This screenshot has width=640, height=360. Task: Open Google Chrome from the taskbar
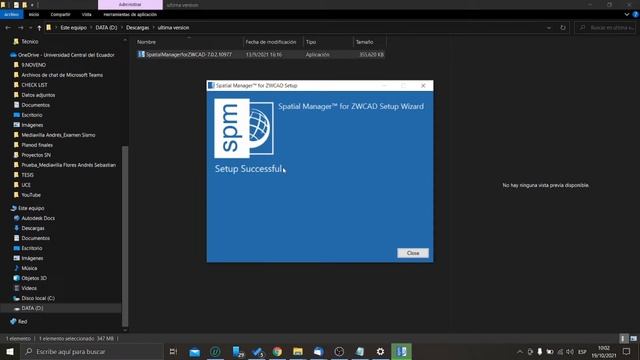tap(277, 351)
